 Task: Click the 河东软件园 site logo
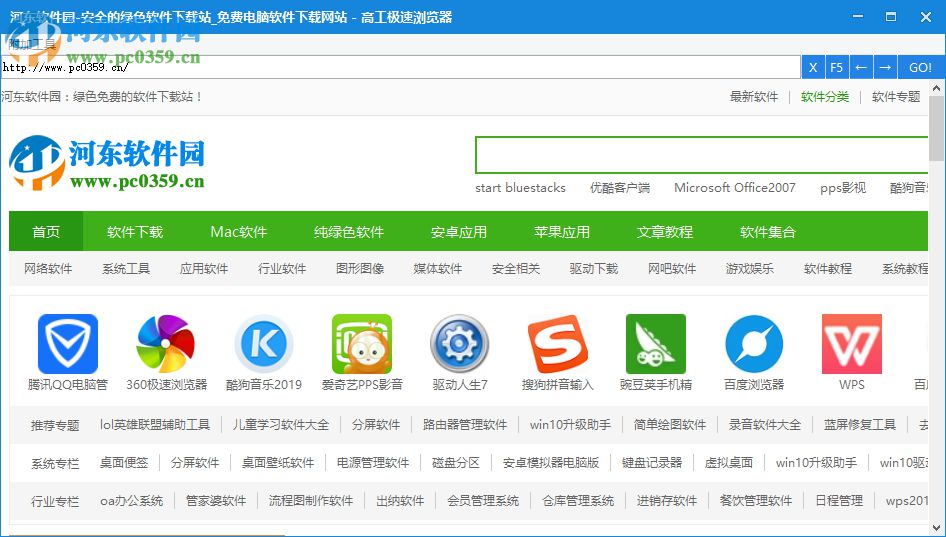tap(107, 162)
